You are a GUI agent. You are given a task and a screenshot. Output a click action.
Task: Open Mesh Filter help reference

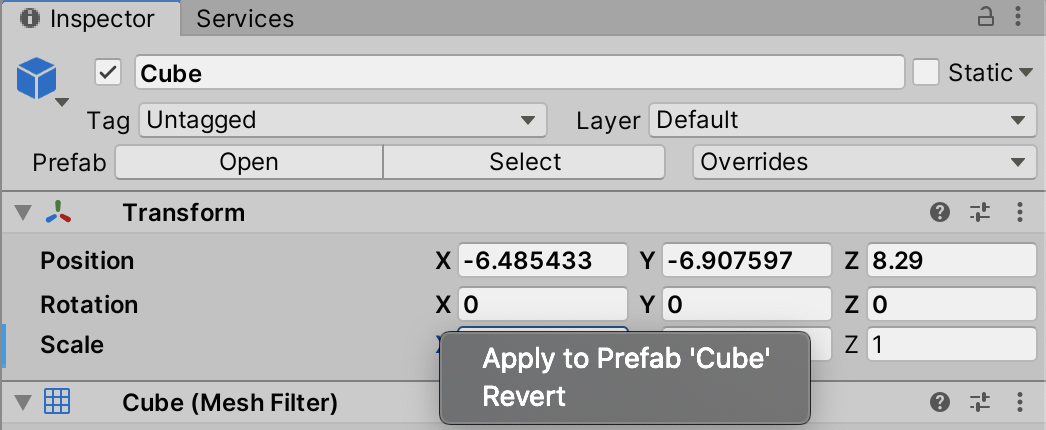940,403
